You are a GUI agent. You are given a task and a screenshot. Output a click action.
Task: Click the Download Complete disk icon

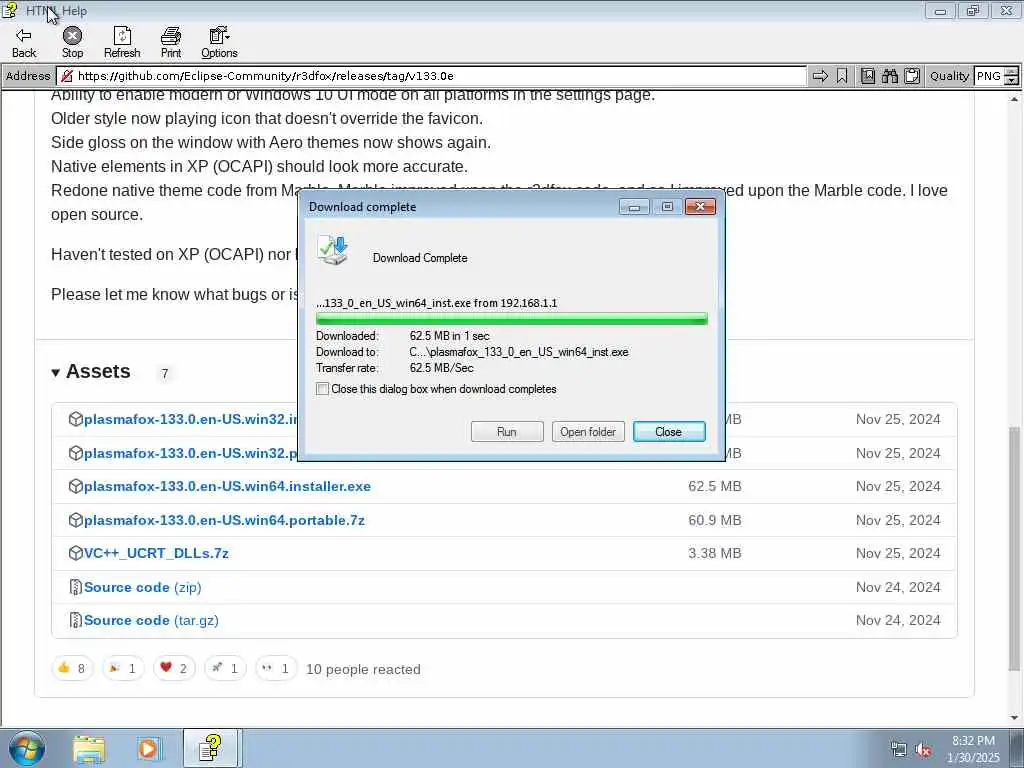(332, 251)
